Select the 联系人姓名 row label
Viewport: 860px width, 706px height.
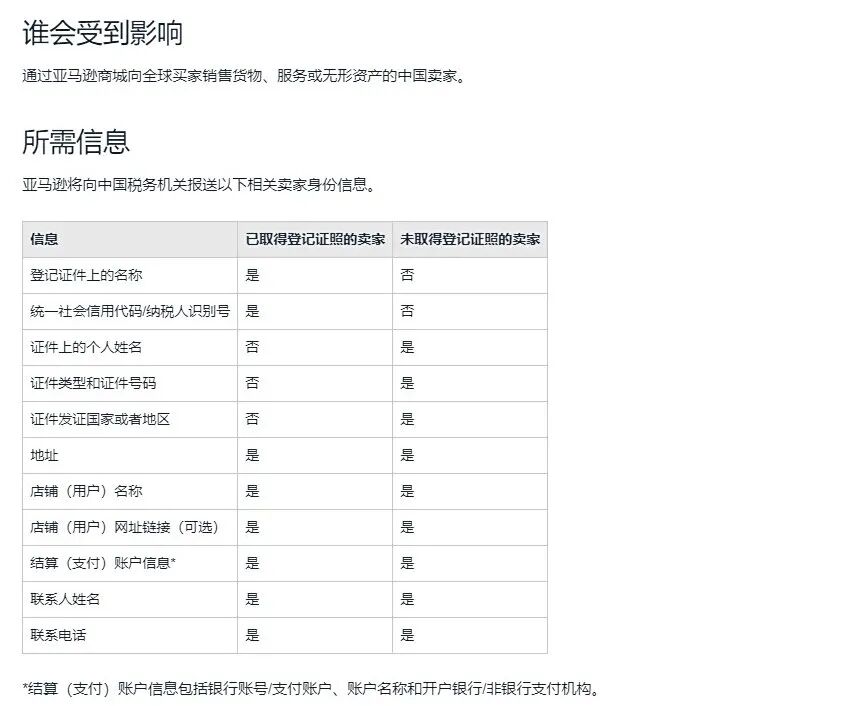point(65,599)
